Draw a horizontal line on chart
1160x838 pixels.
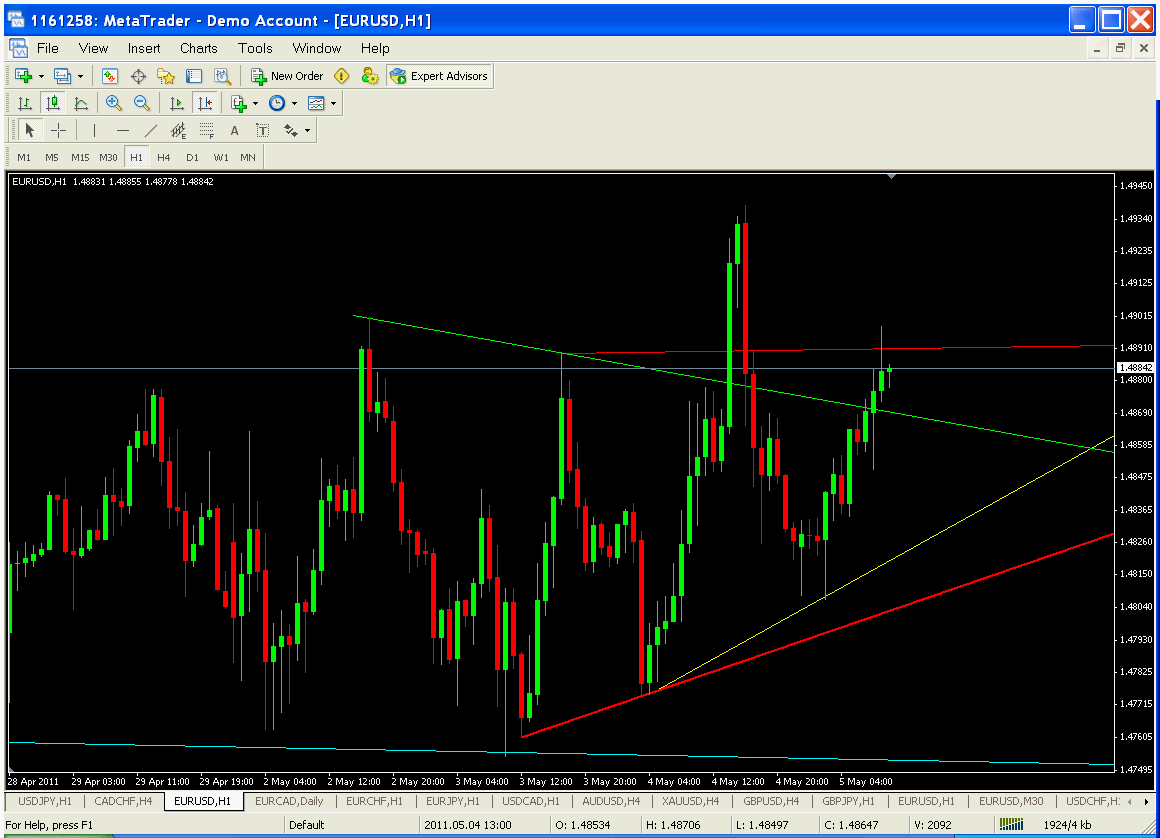pos(123,130)
